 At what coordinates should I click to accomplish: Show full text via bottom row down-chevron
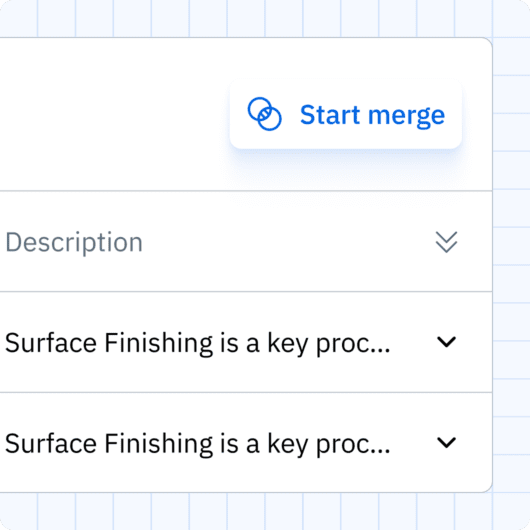click(x=446, y=442)
